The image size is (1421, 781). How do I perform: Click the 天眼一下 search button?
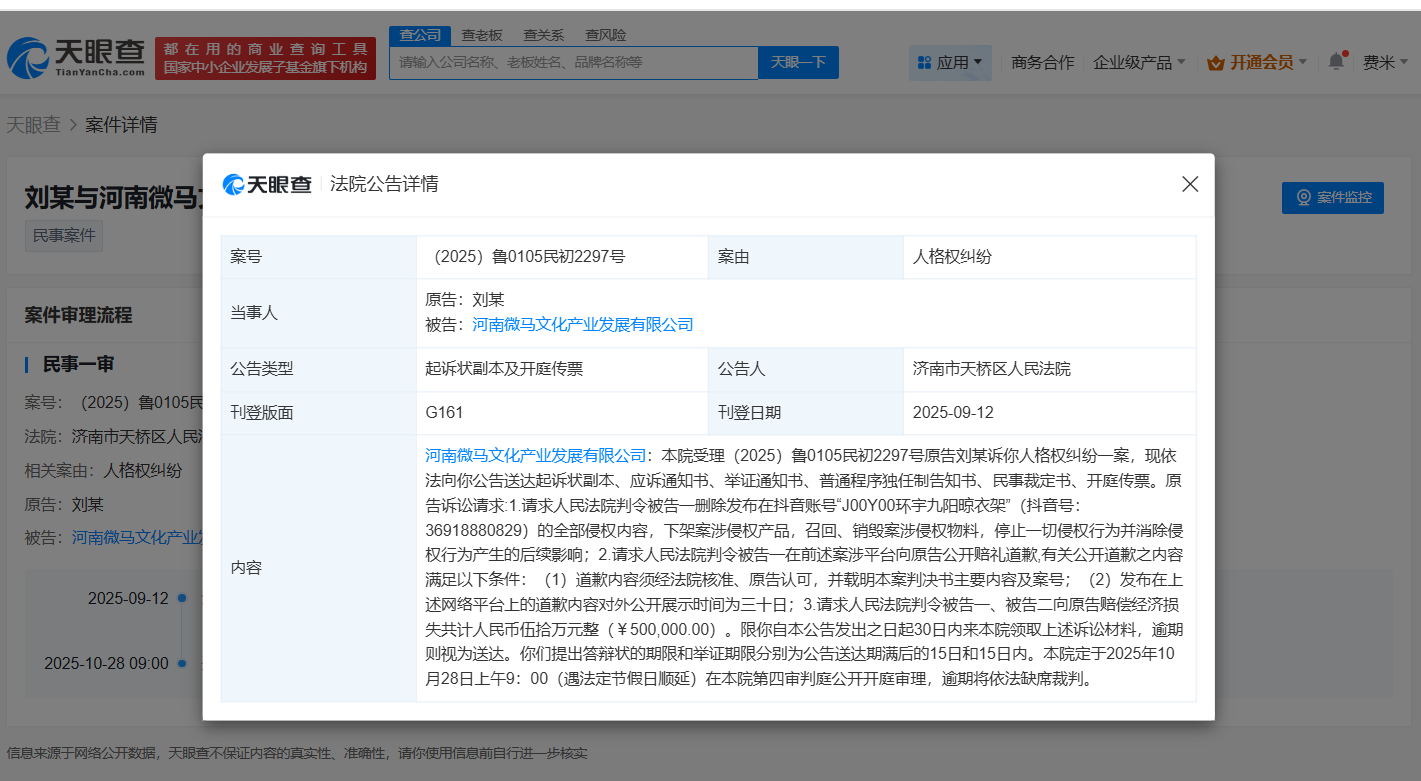tap(798, 62)
